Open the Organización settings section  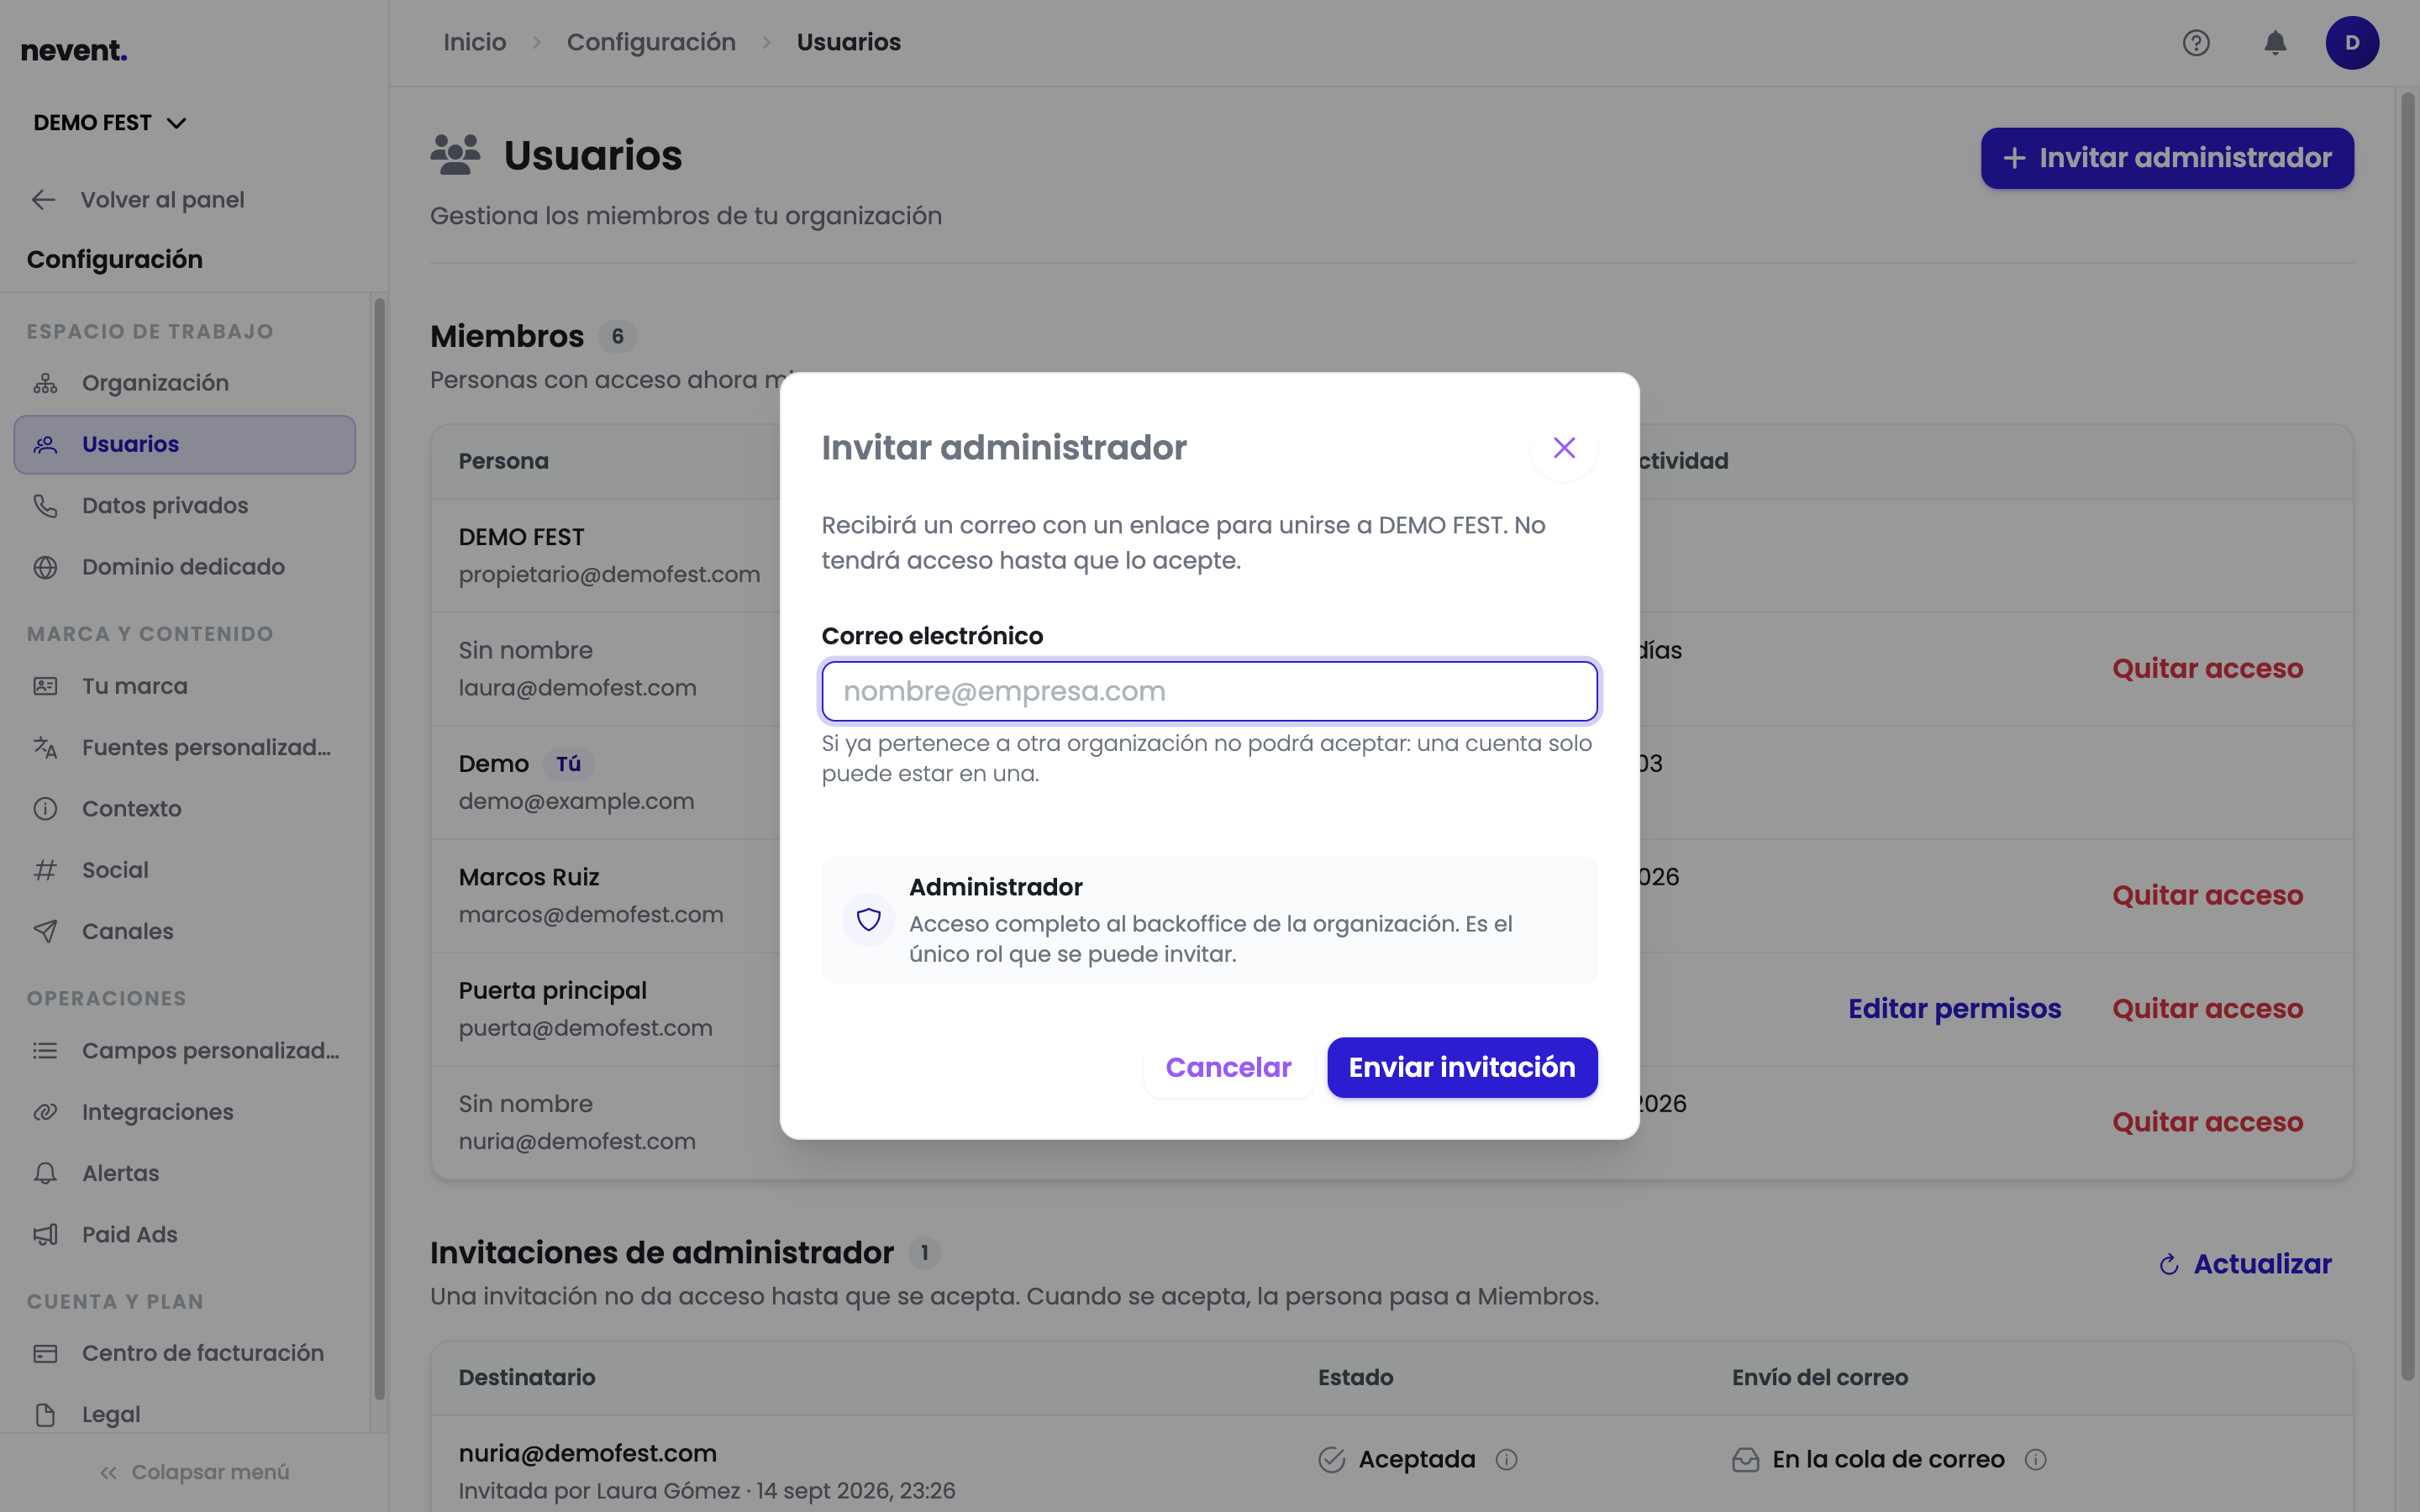tap(185, 383)
